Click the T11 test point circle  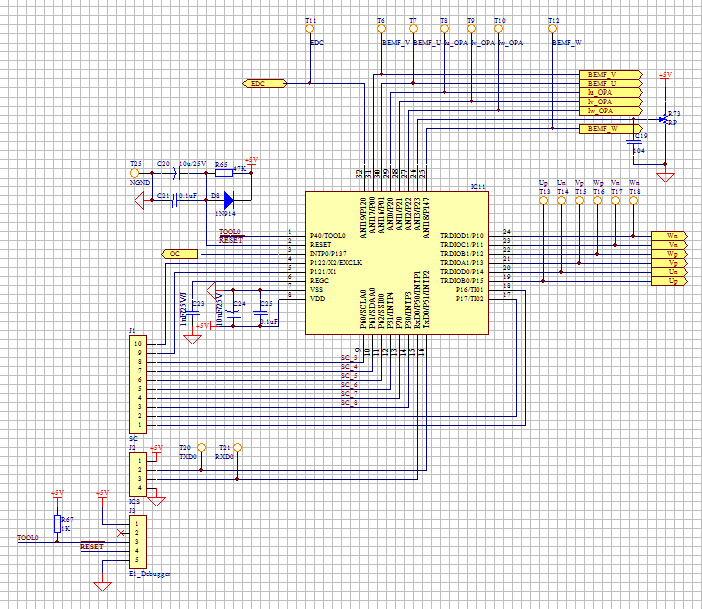pos(310,29)
